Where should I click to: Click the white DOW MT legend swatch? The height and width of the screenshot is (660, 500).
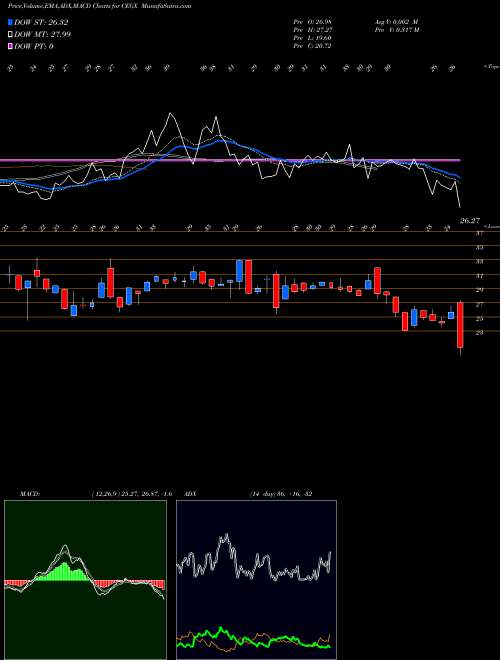11,35
